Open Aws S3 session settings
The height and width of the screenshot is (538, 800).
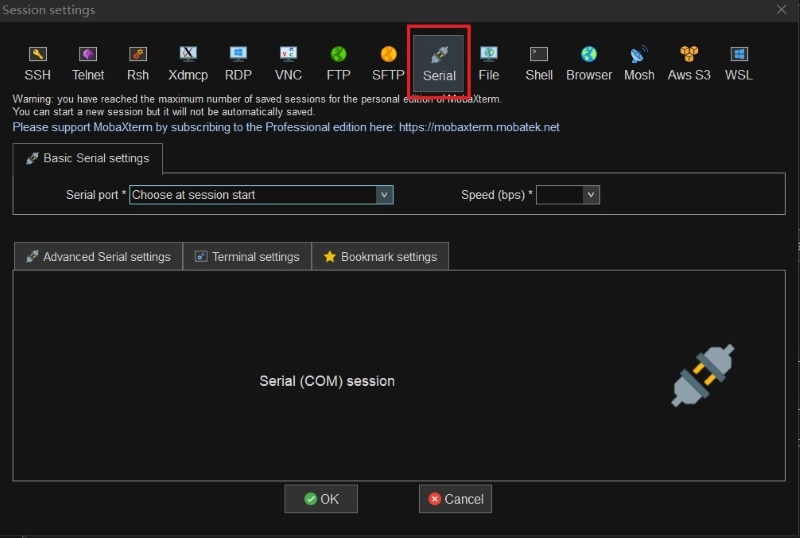[689, 63]
